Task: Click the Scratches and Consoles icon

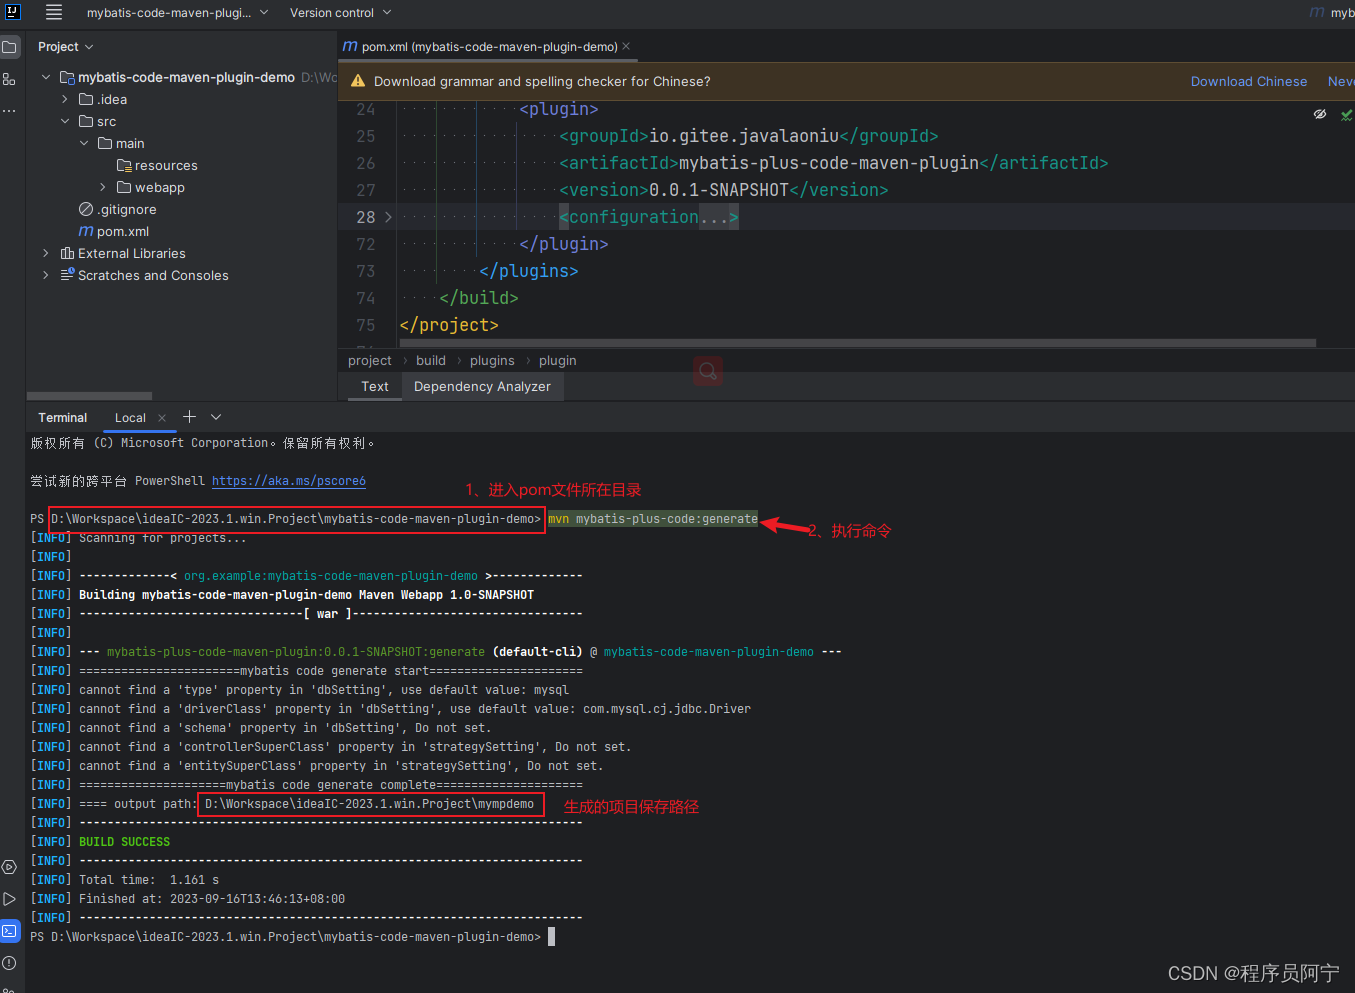Action: click(67, 275)
